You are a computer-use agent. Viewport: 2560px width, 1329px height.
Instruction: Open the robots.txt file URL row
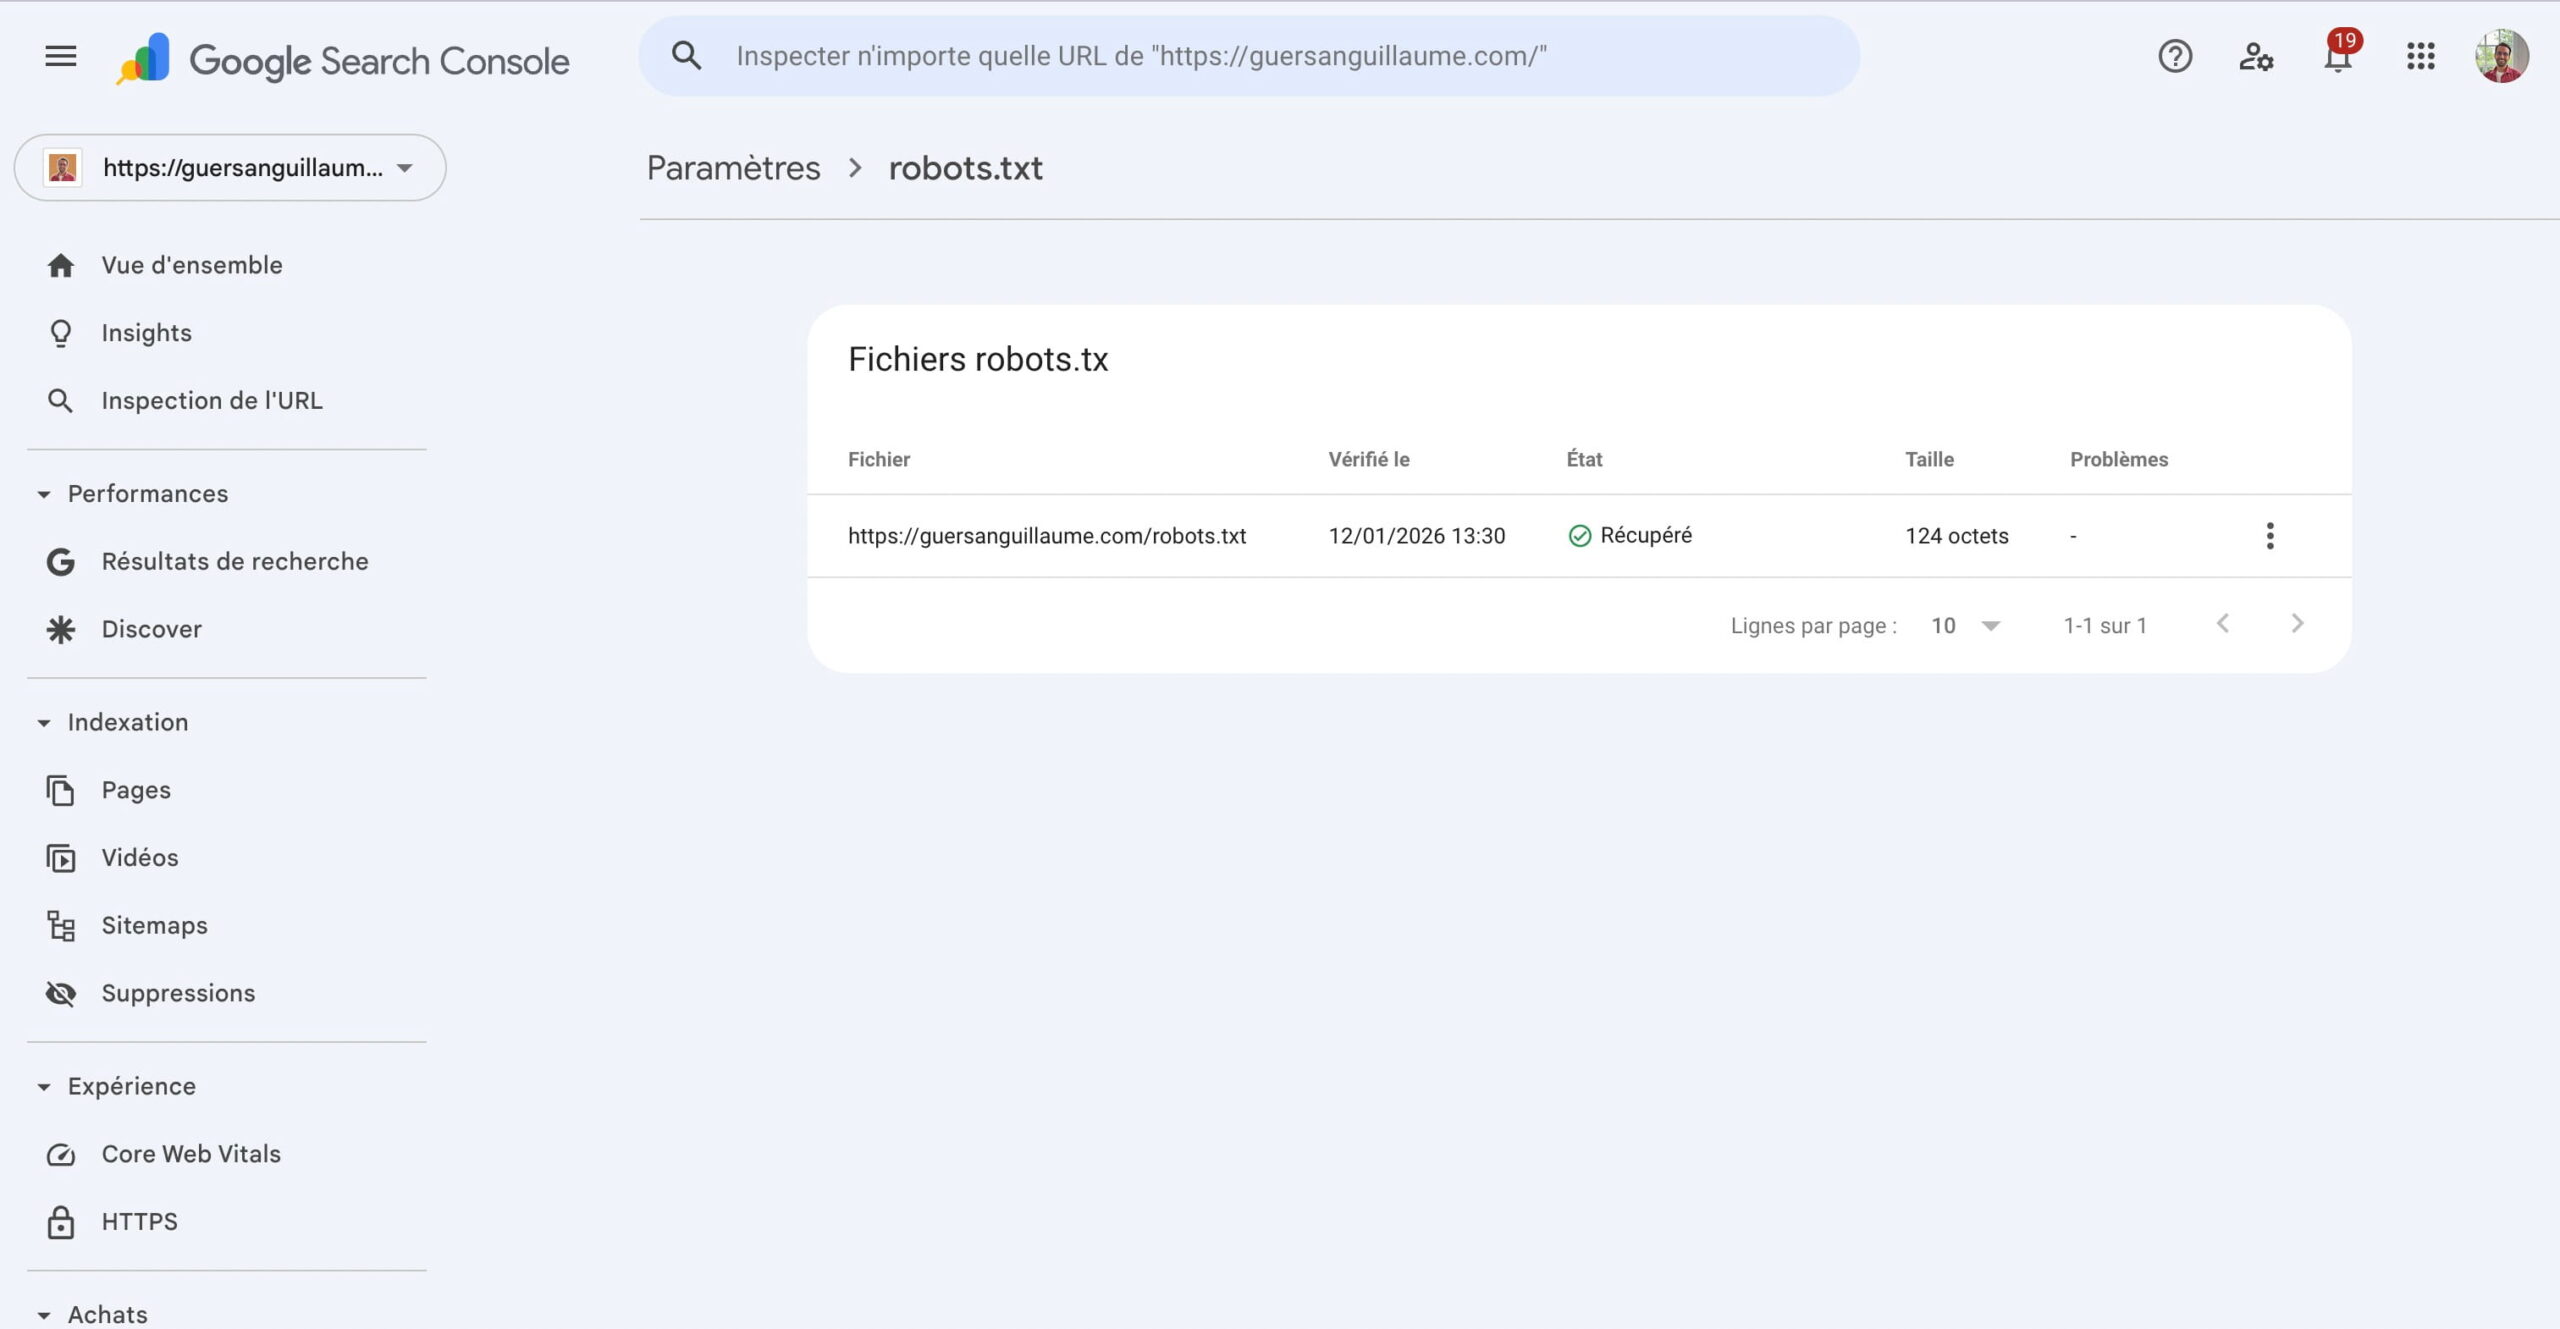[1046, 536]
